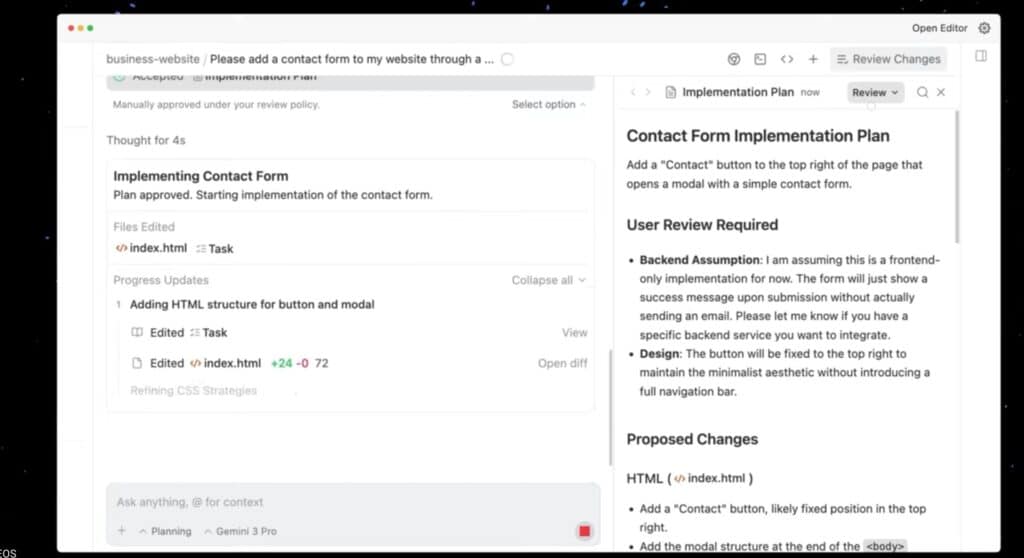The width and height of the screenshot is (1024, 558).
Task: Open the Planning mode selector
Action: tap(165, 531)
